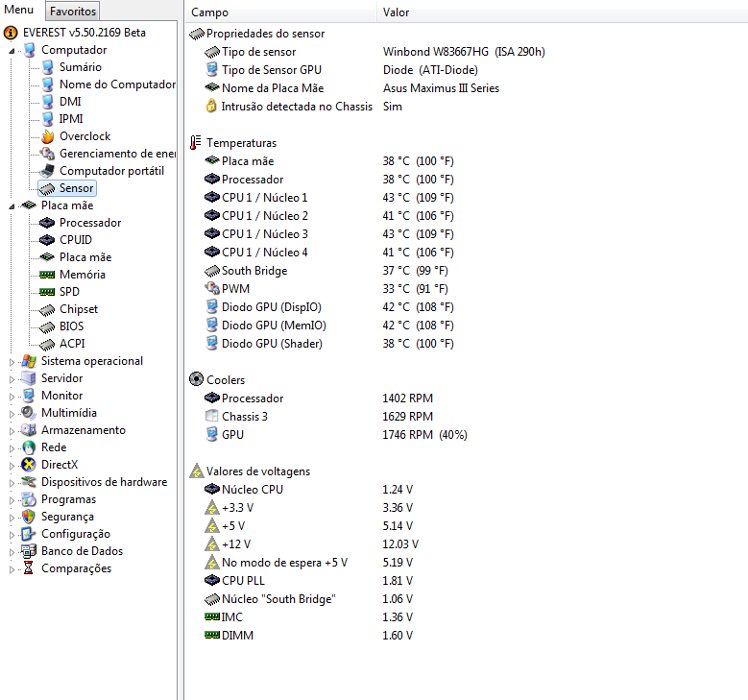Select the CPU PLL voltage row

(309, 581)
